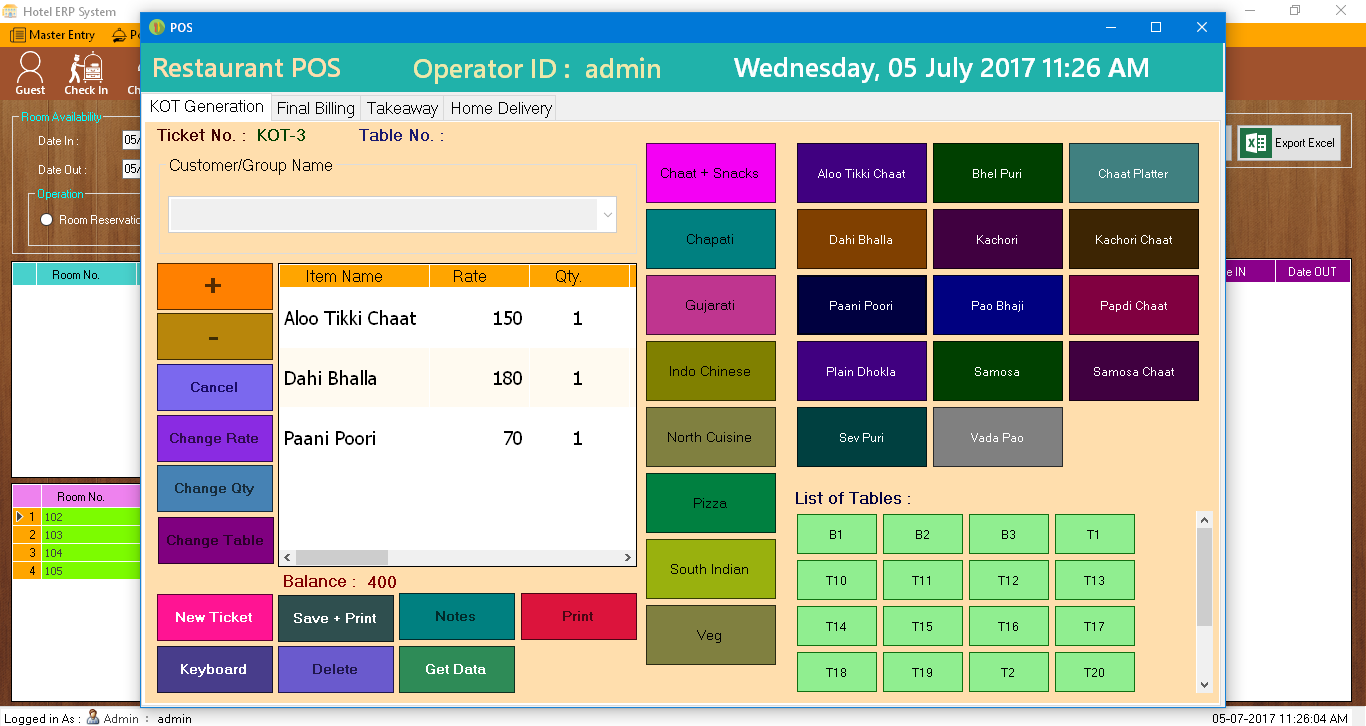Click tables list scroll down arrow

(1204, 684)
